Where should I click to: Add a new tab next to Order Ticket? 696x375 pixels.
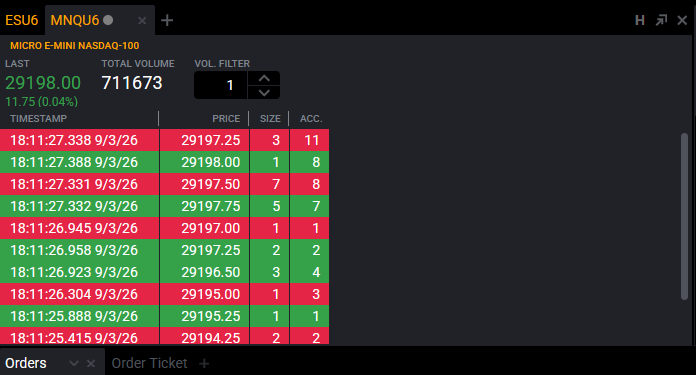pos(204,363)
